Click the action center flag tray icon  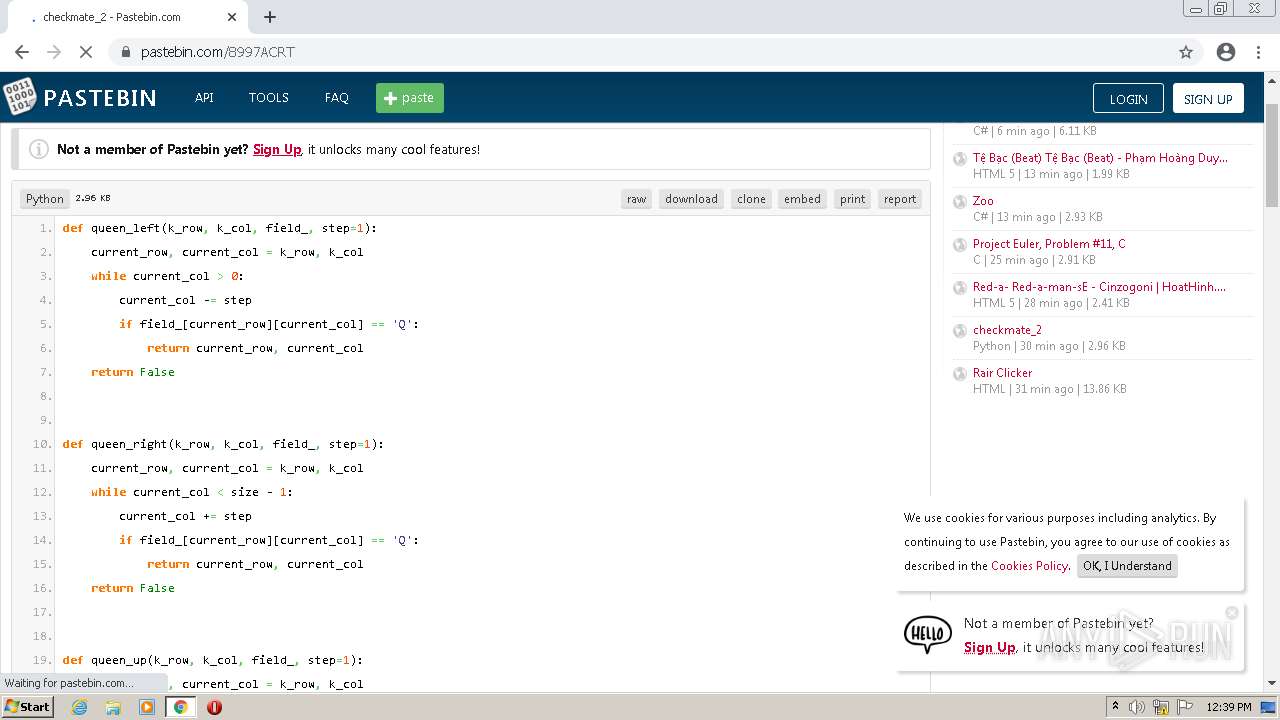(1185, 707)
